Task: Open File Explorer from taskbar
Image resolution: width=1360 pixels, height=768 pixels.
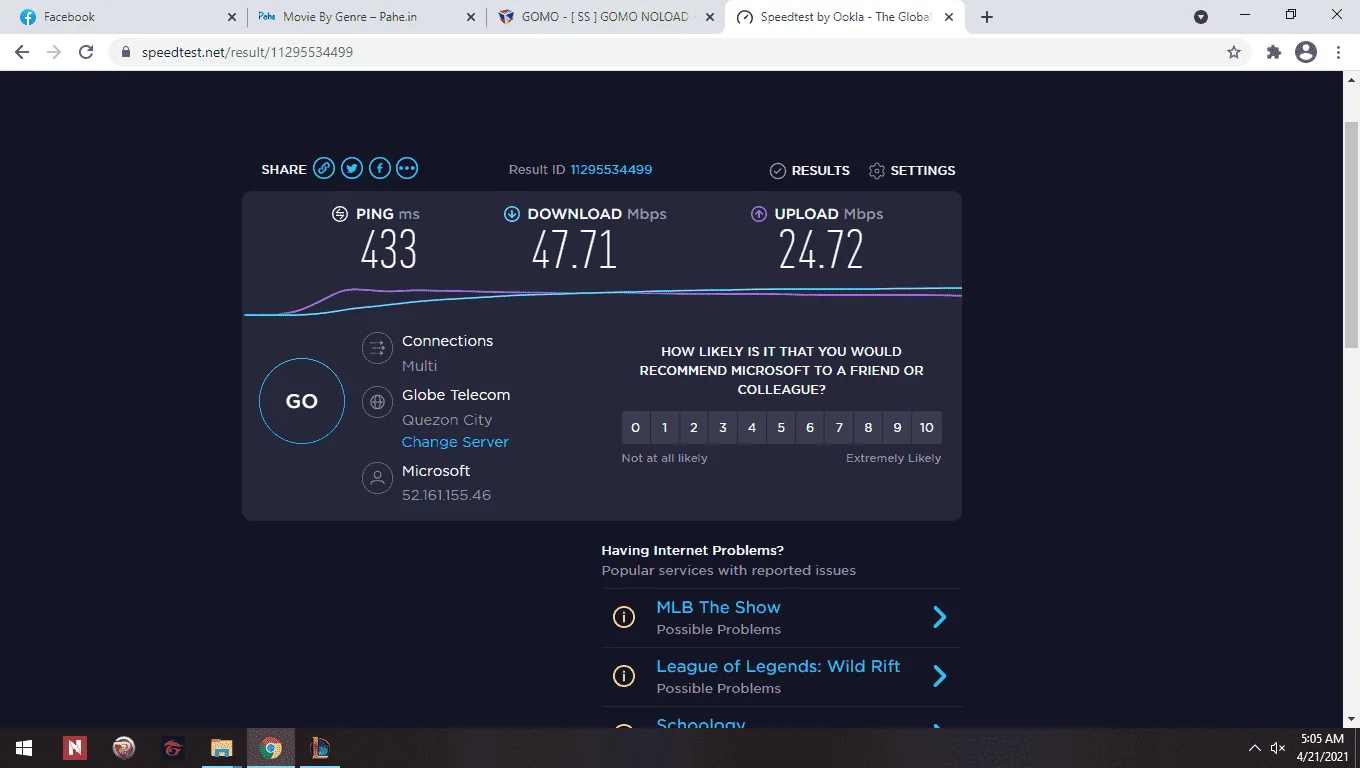Action: click(x=221, y=748)
